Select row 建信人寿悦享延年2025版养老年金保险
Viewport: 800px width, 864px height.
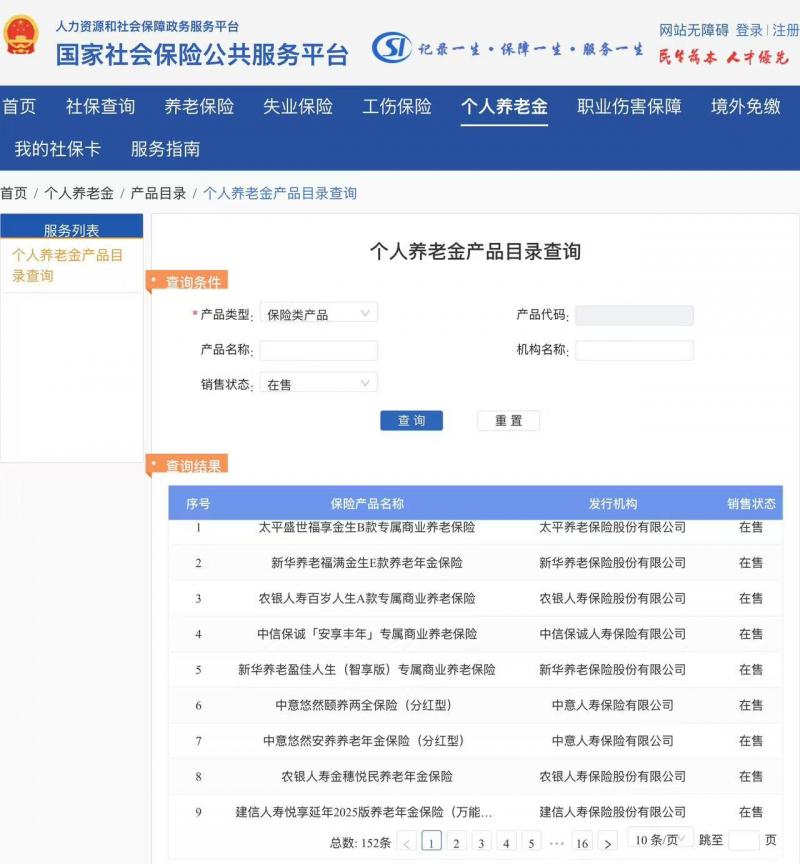475,812
